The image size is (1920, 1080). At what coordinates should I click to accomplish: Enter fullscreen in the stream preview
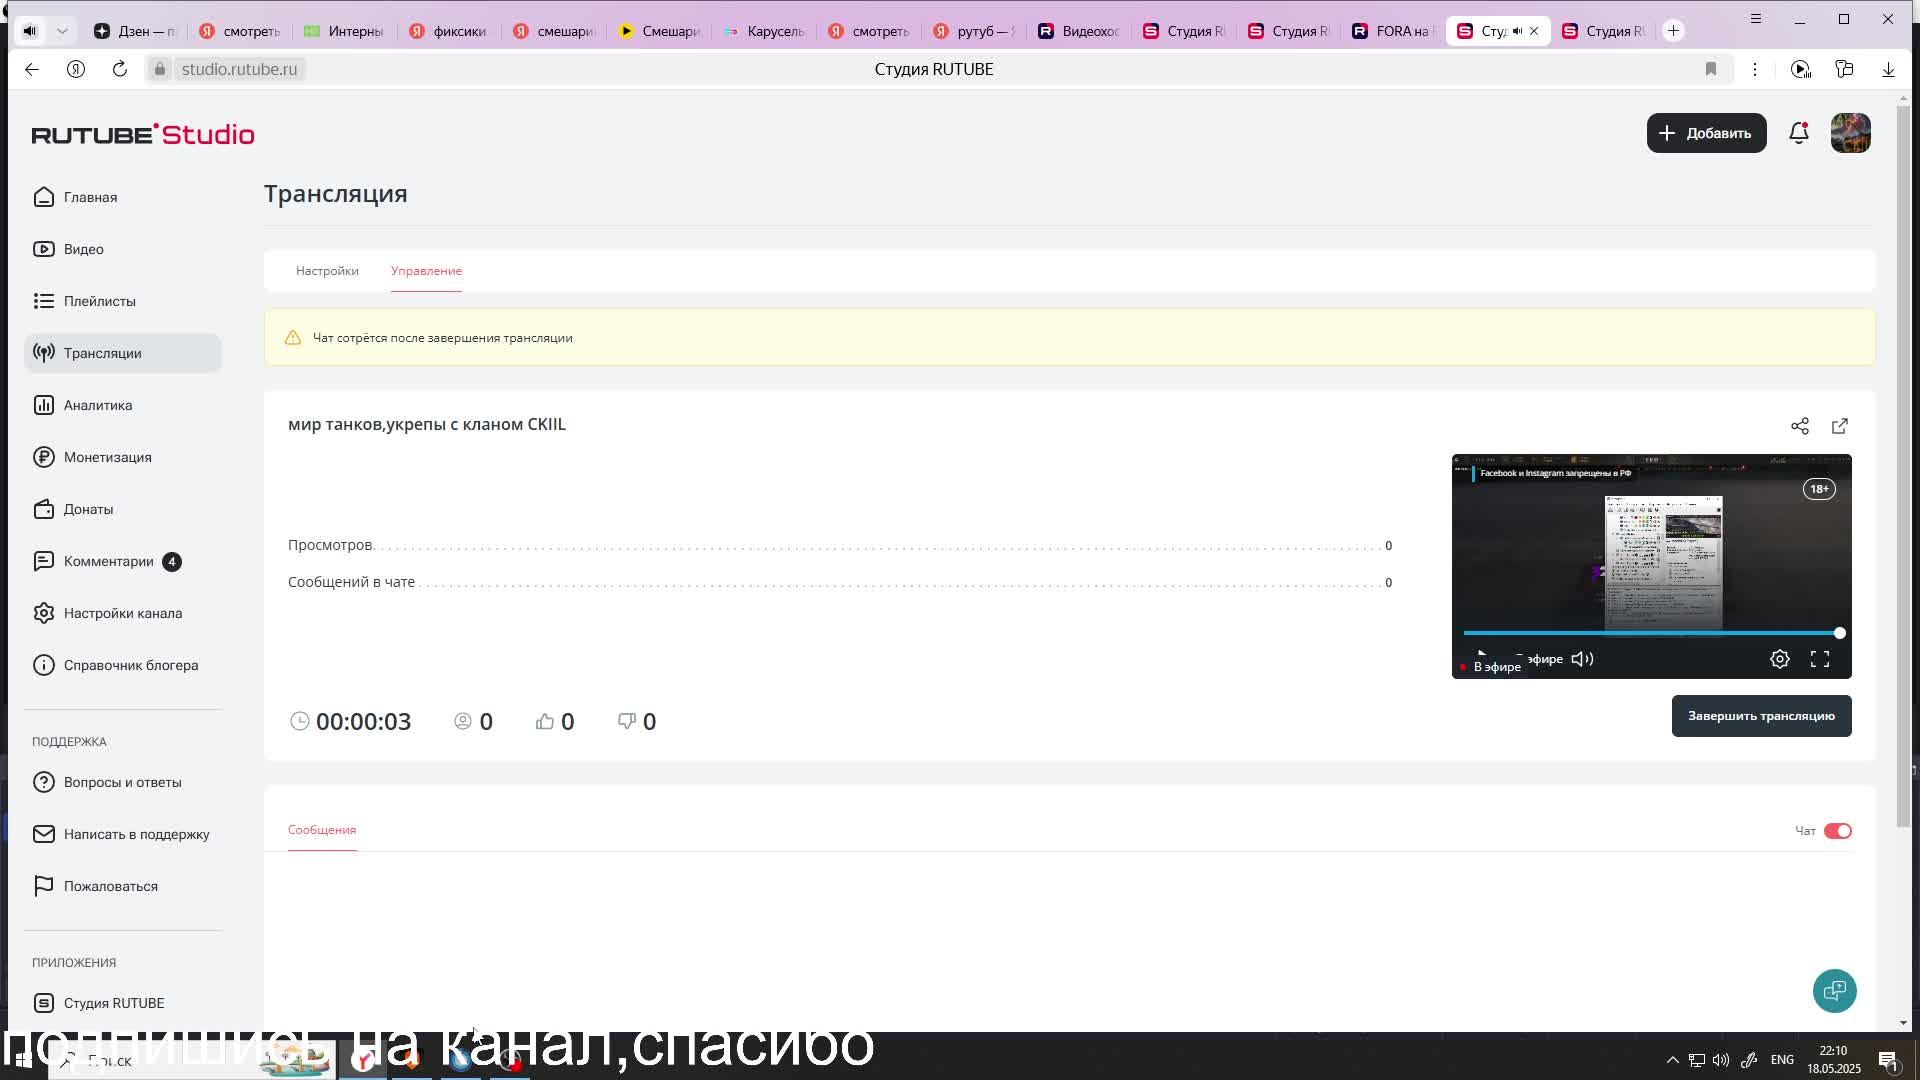click(1819, 659)
